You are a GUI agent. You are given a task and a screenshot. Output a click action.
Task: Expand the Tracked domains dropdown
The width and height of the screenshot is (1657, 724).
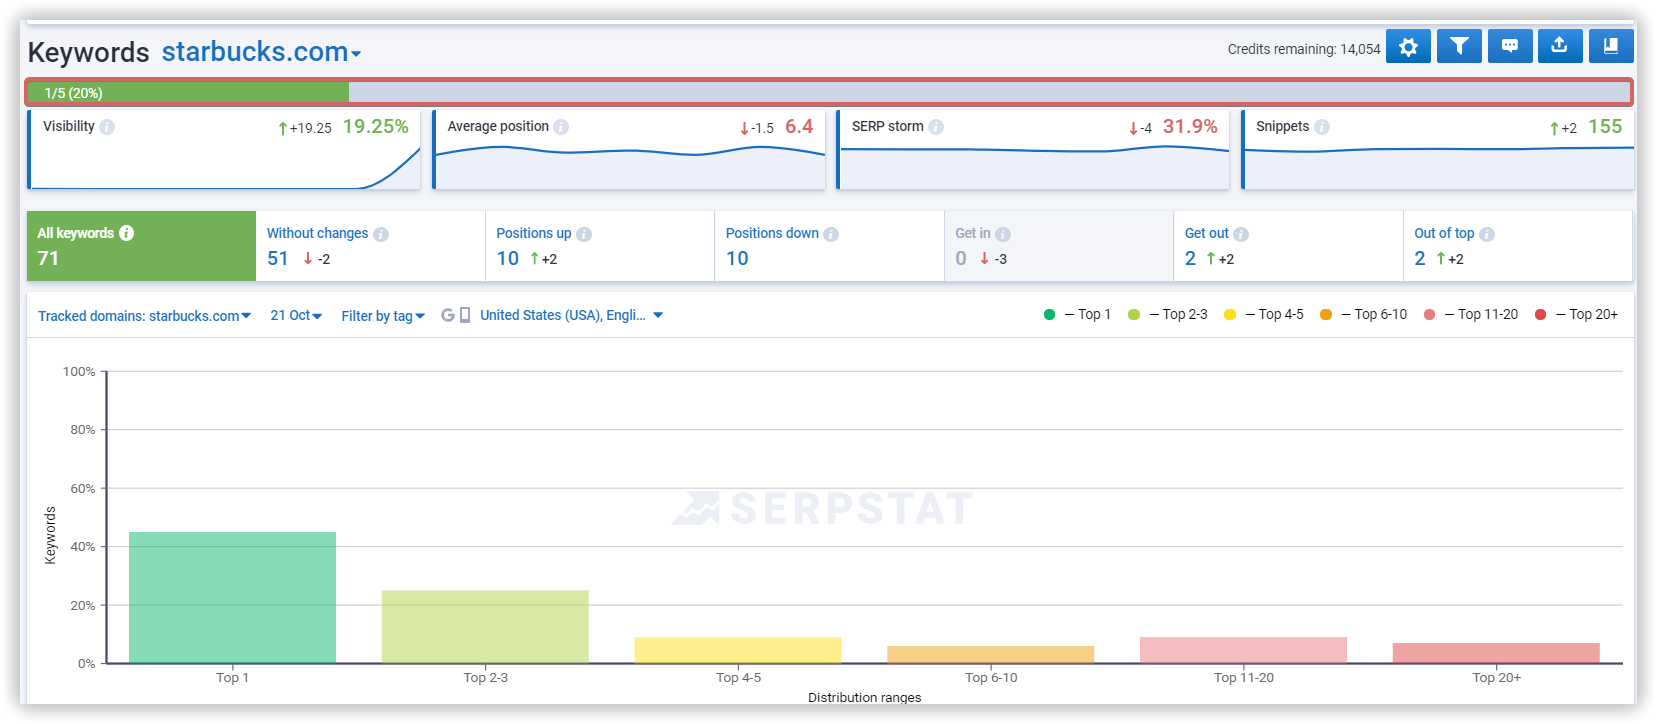tap(145, 316)
